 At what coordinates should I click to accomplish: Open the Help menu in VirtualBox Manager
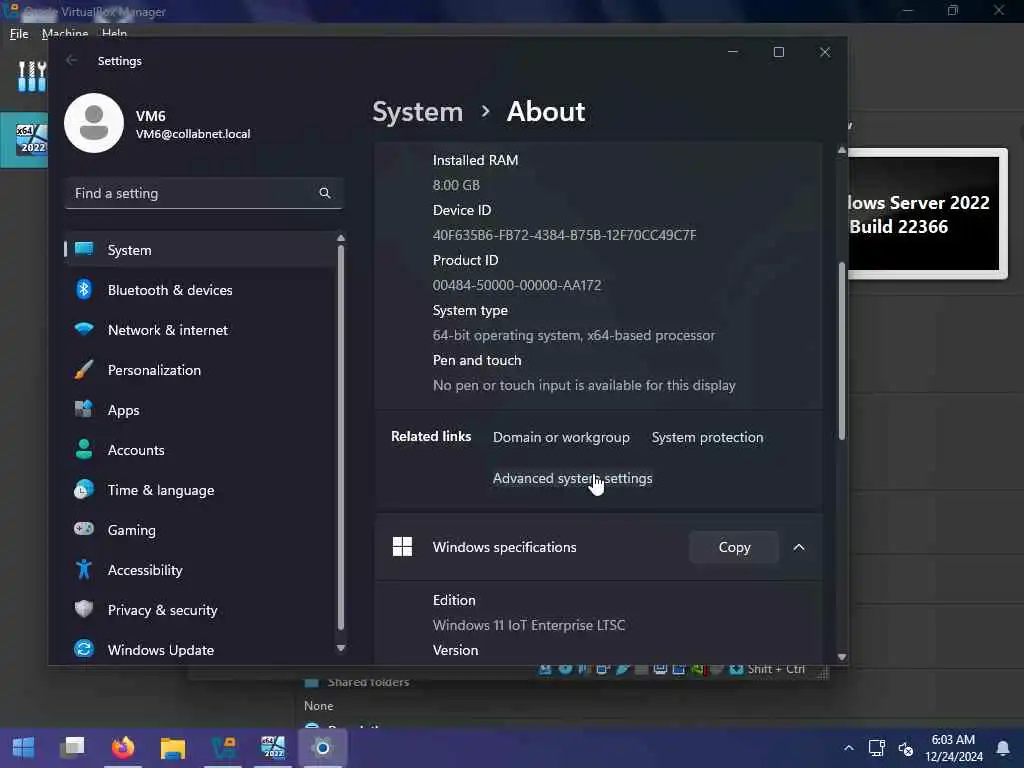[114, 34]
